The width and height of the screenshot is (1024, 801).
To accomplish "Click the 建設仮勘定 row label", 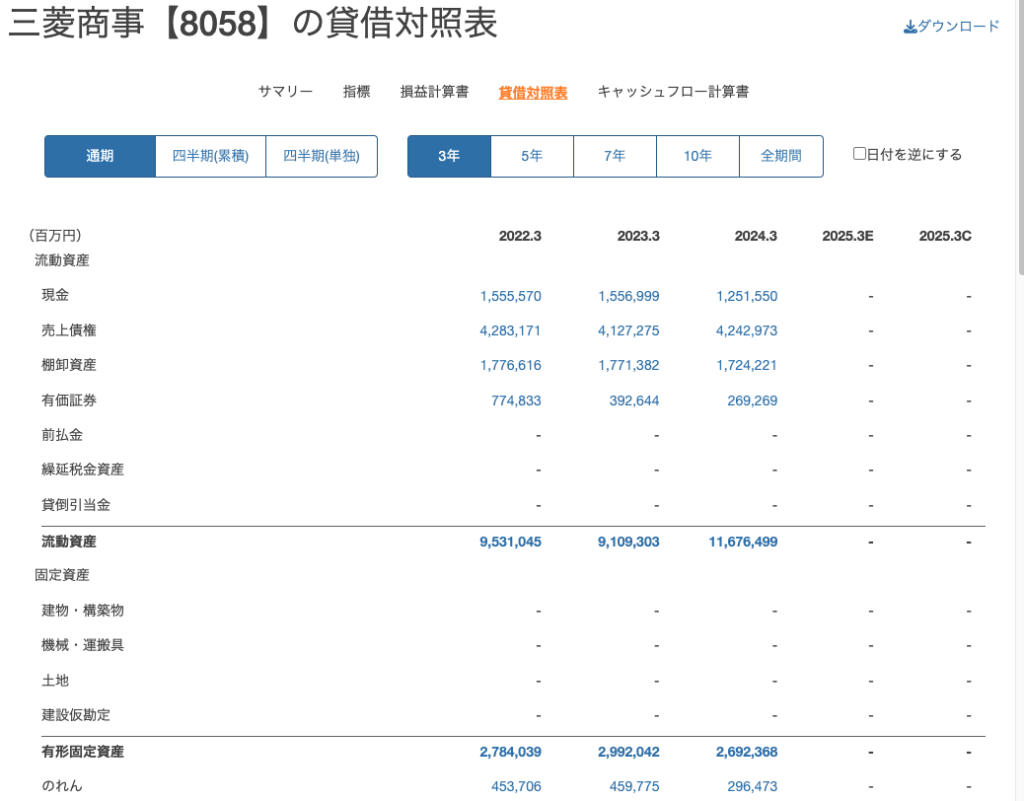I will [76, 715].
